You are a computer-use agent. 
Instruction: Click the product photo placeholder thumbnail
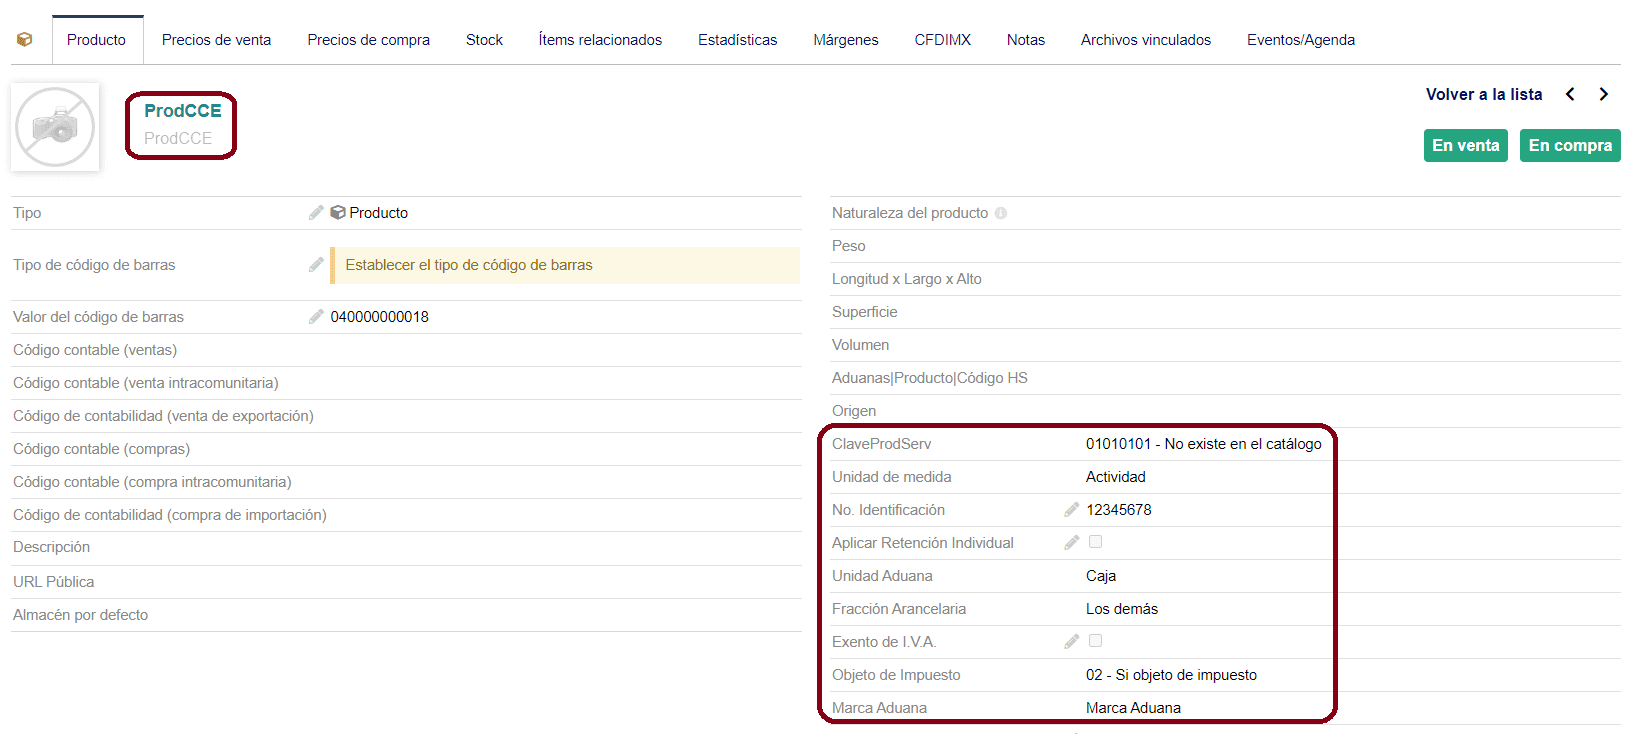click(55, 127)
